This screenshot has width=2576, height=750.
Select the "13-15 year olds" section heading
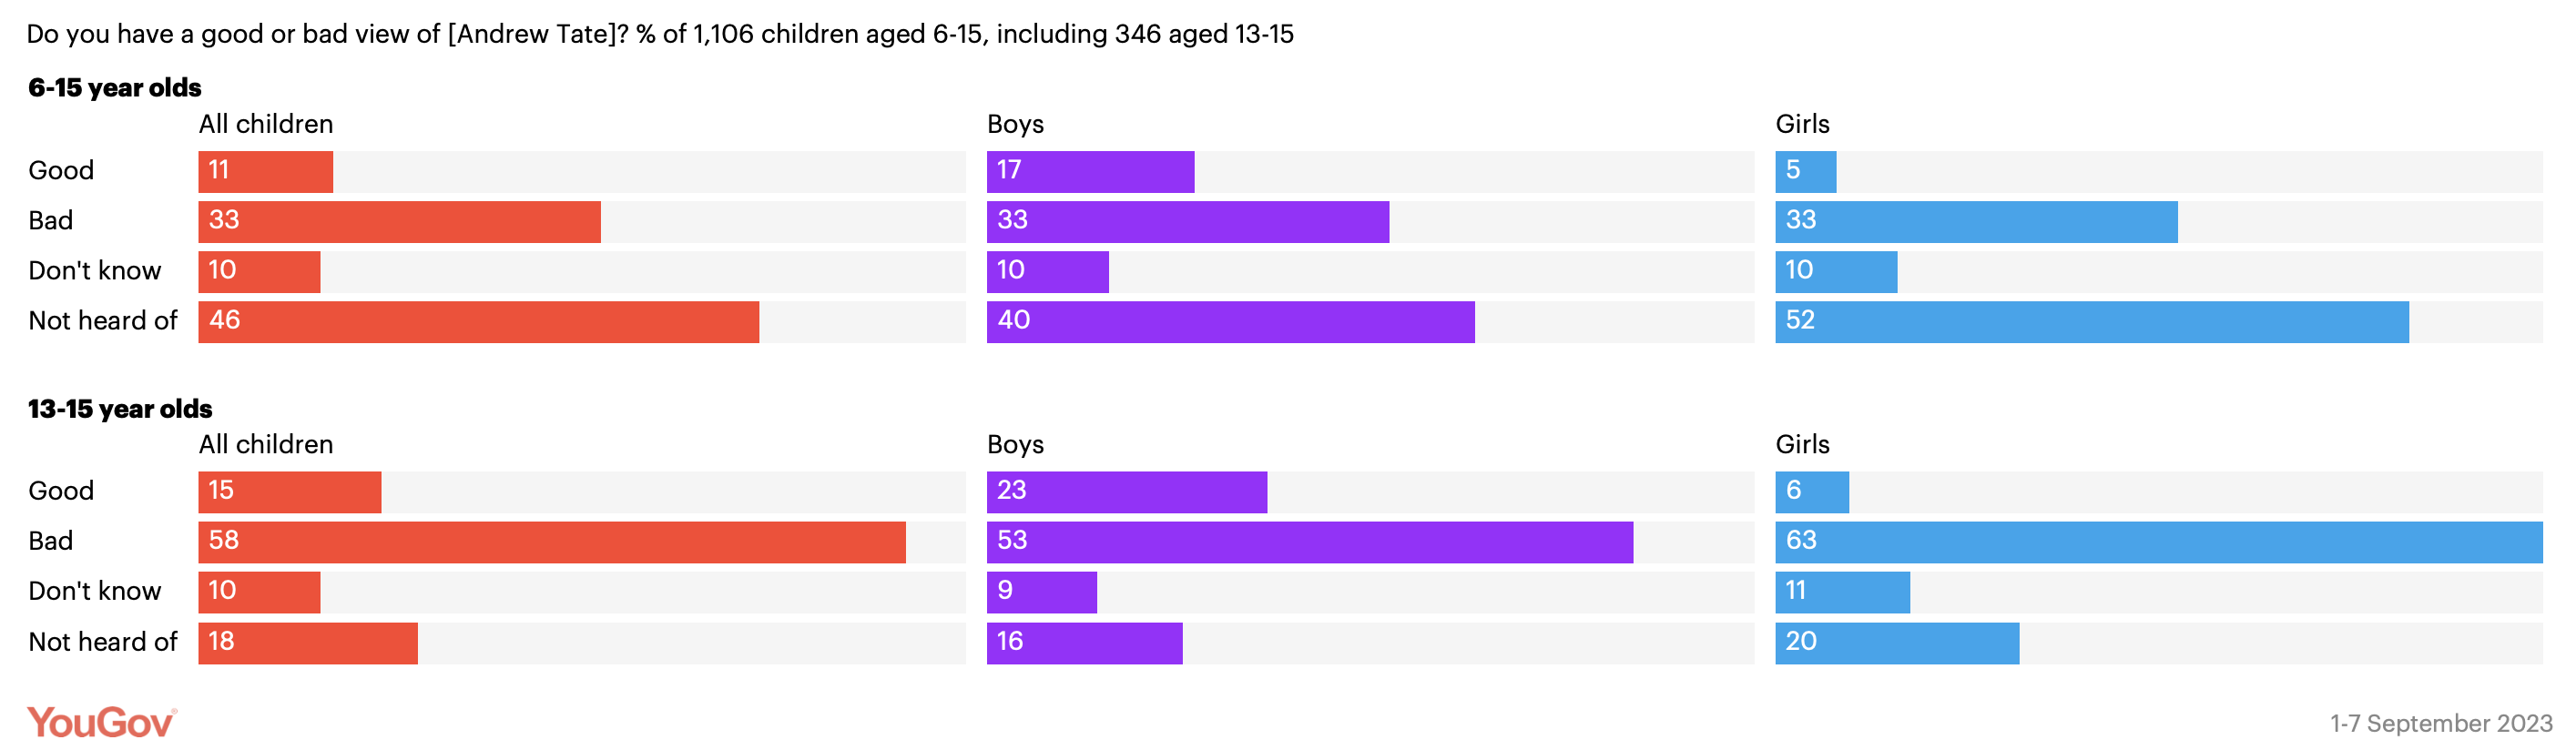(x=120, y=409)
